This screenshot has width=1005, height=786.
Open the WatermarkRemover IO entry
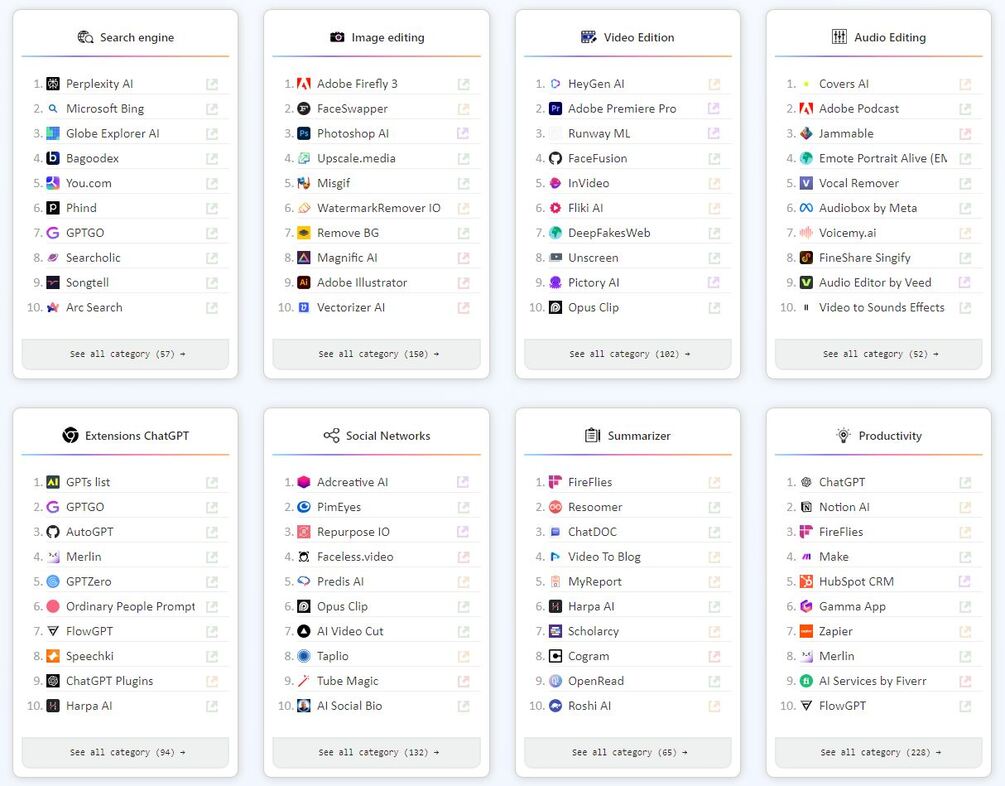click(x=377, y=208)
